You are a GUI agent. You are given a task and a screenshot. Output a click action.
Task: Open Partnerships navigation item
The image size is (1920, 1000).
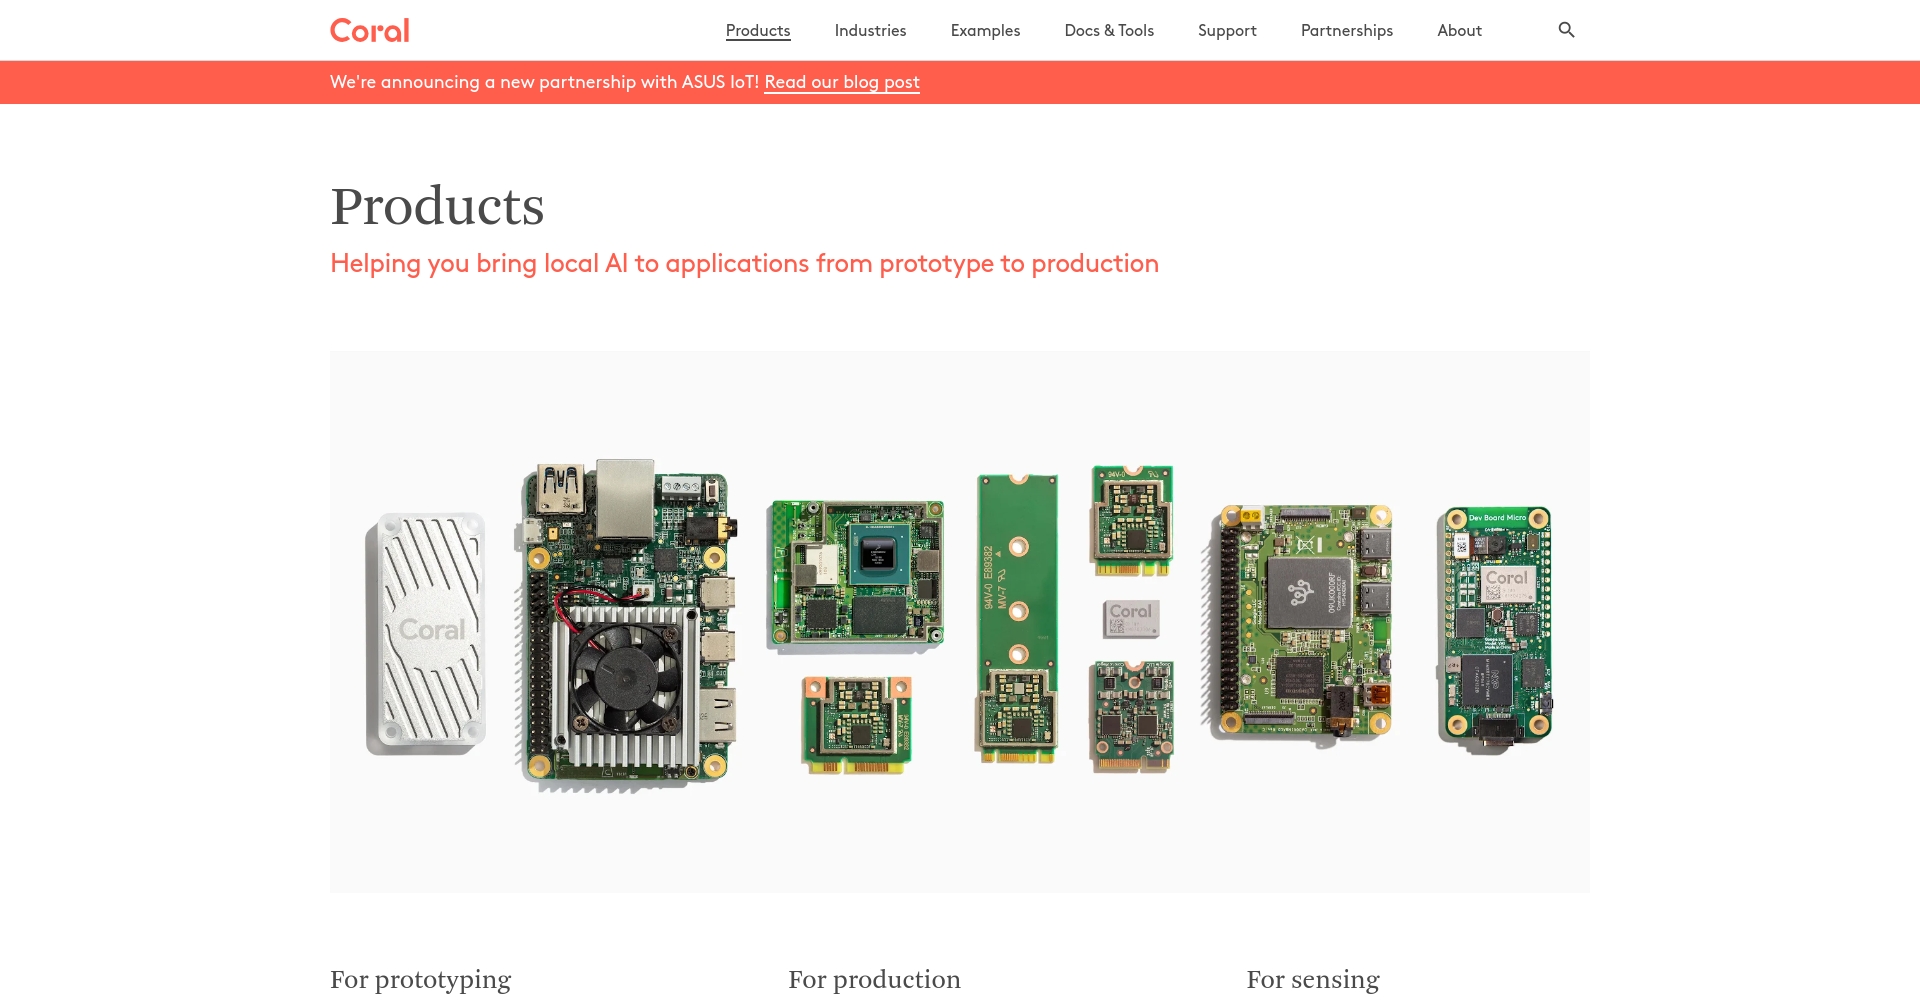point(1346,30)
